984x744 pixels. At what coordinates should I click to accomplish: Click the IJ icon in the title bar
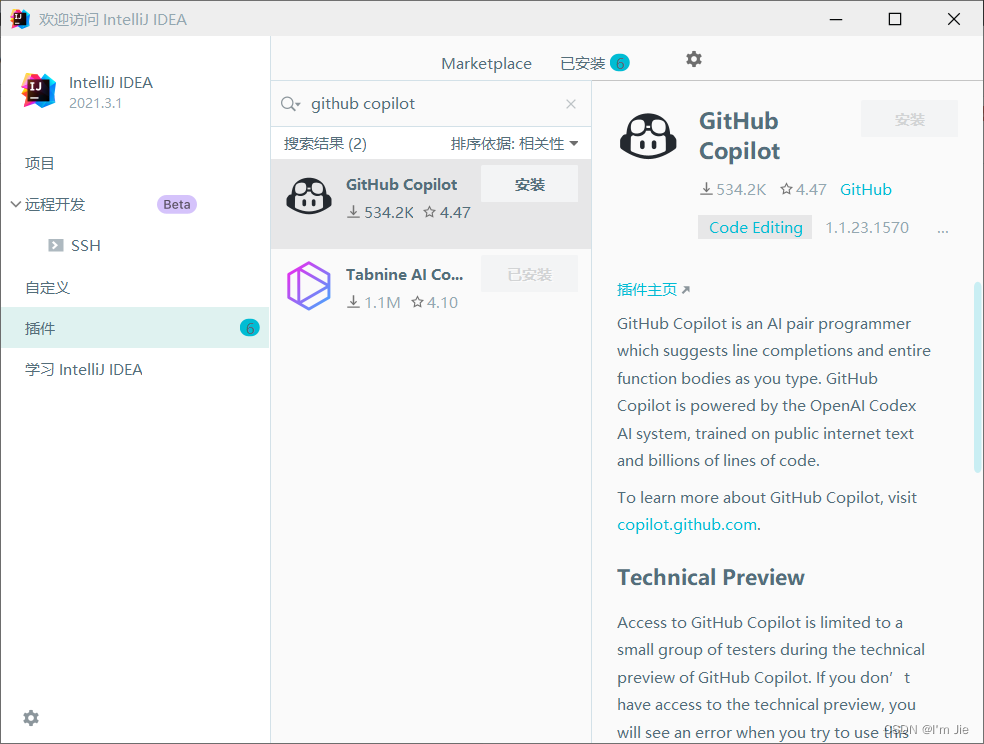[19, 18]
